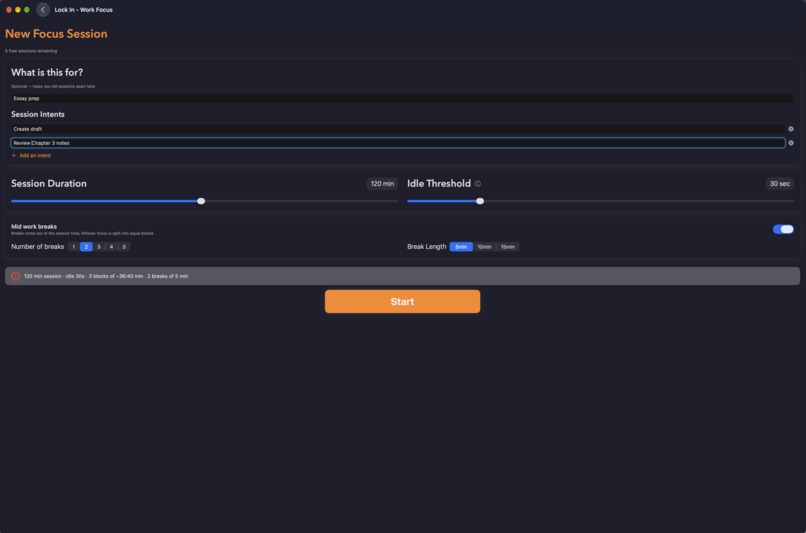Set number of breaks to 4

click(x=111, y=247)
